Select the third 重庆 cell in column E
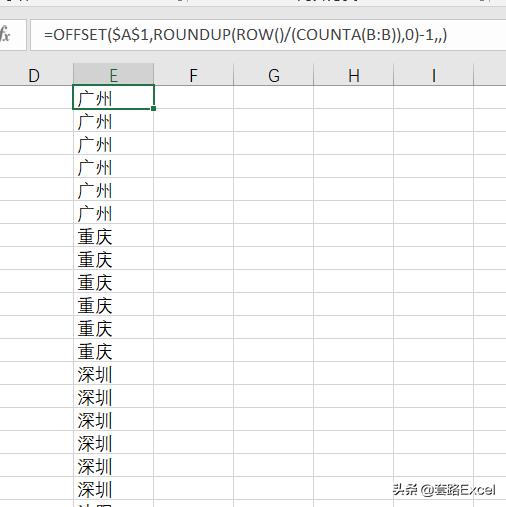 (113, 281)
